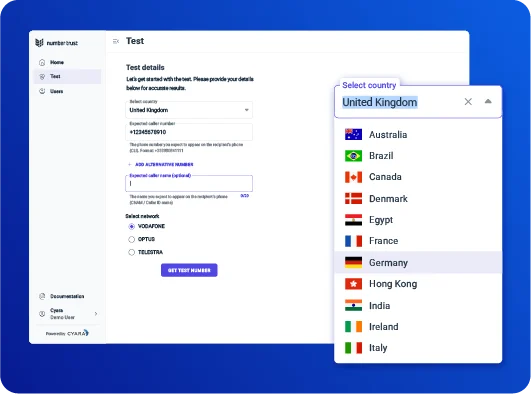Viewport: 531px width, 394px height.
Task: Click the Egypt flag icon
Action: pyautogui.click(x=353, y=220)
